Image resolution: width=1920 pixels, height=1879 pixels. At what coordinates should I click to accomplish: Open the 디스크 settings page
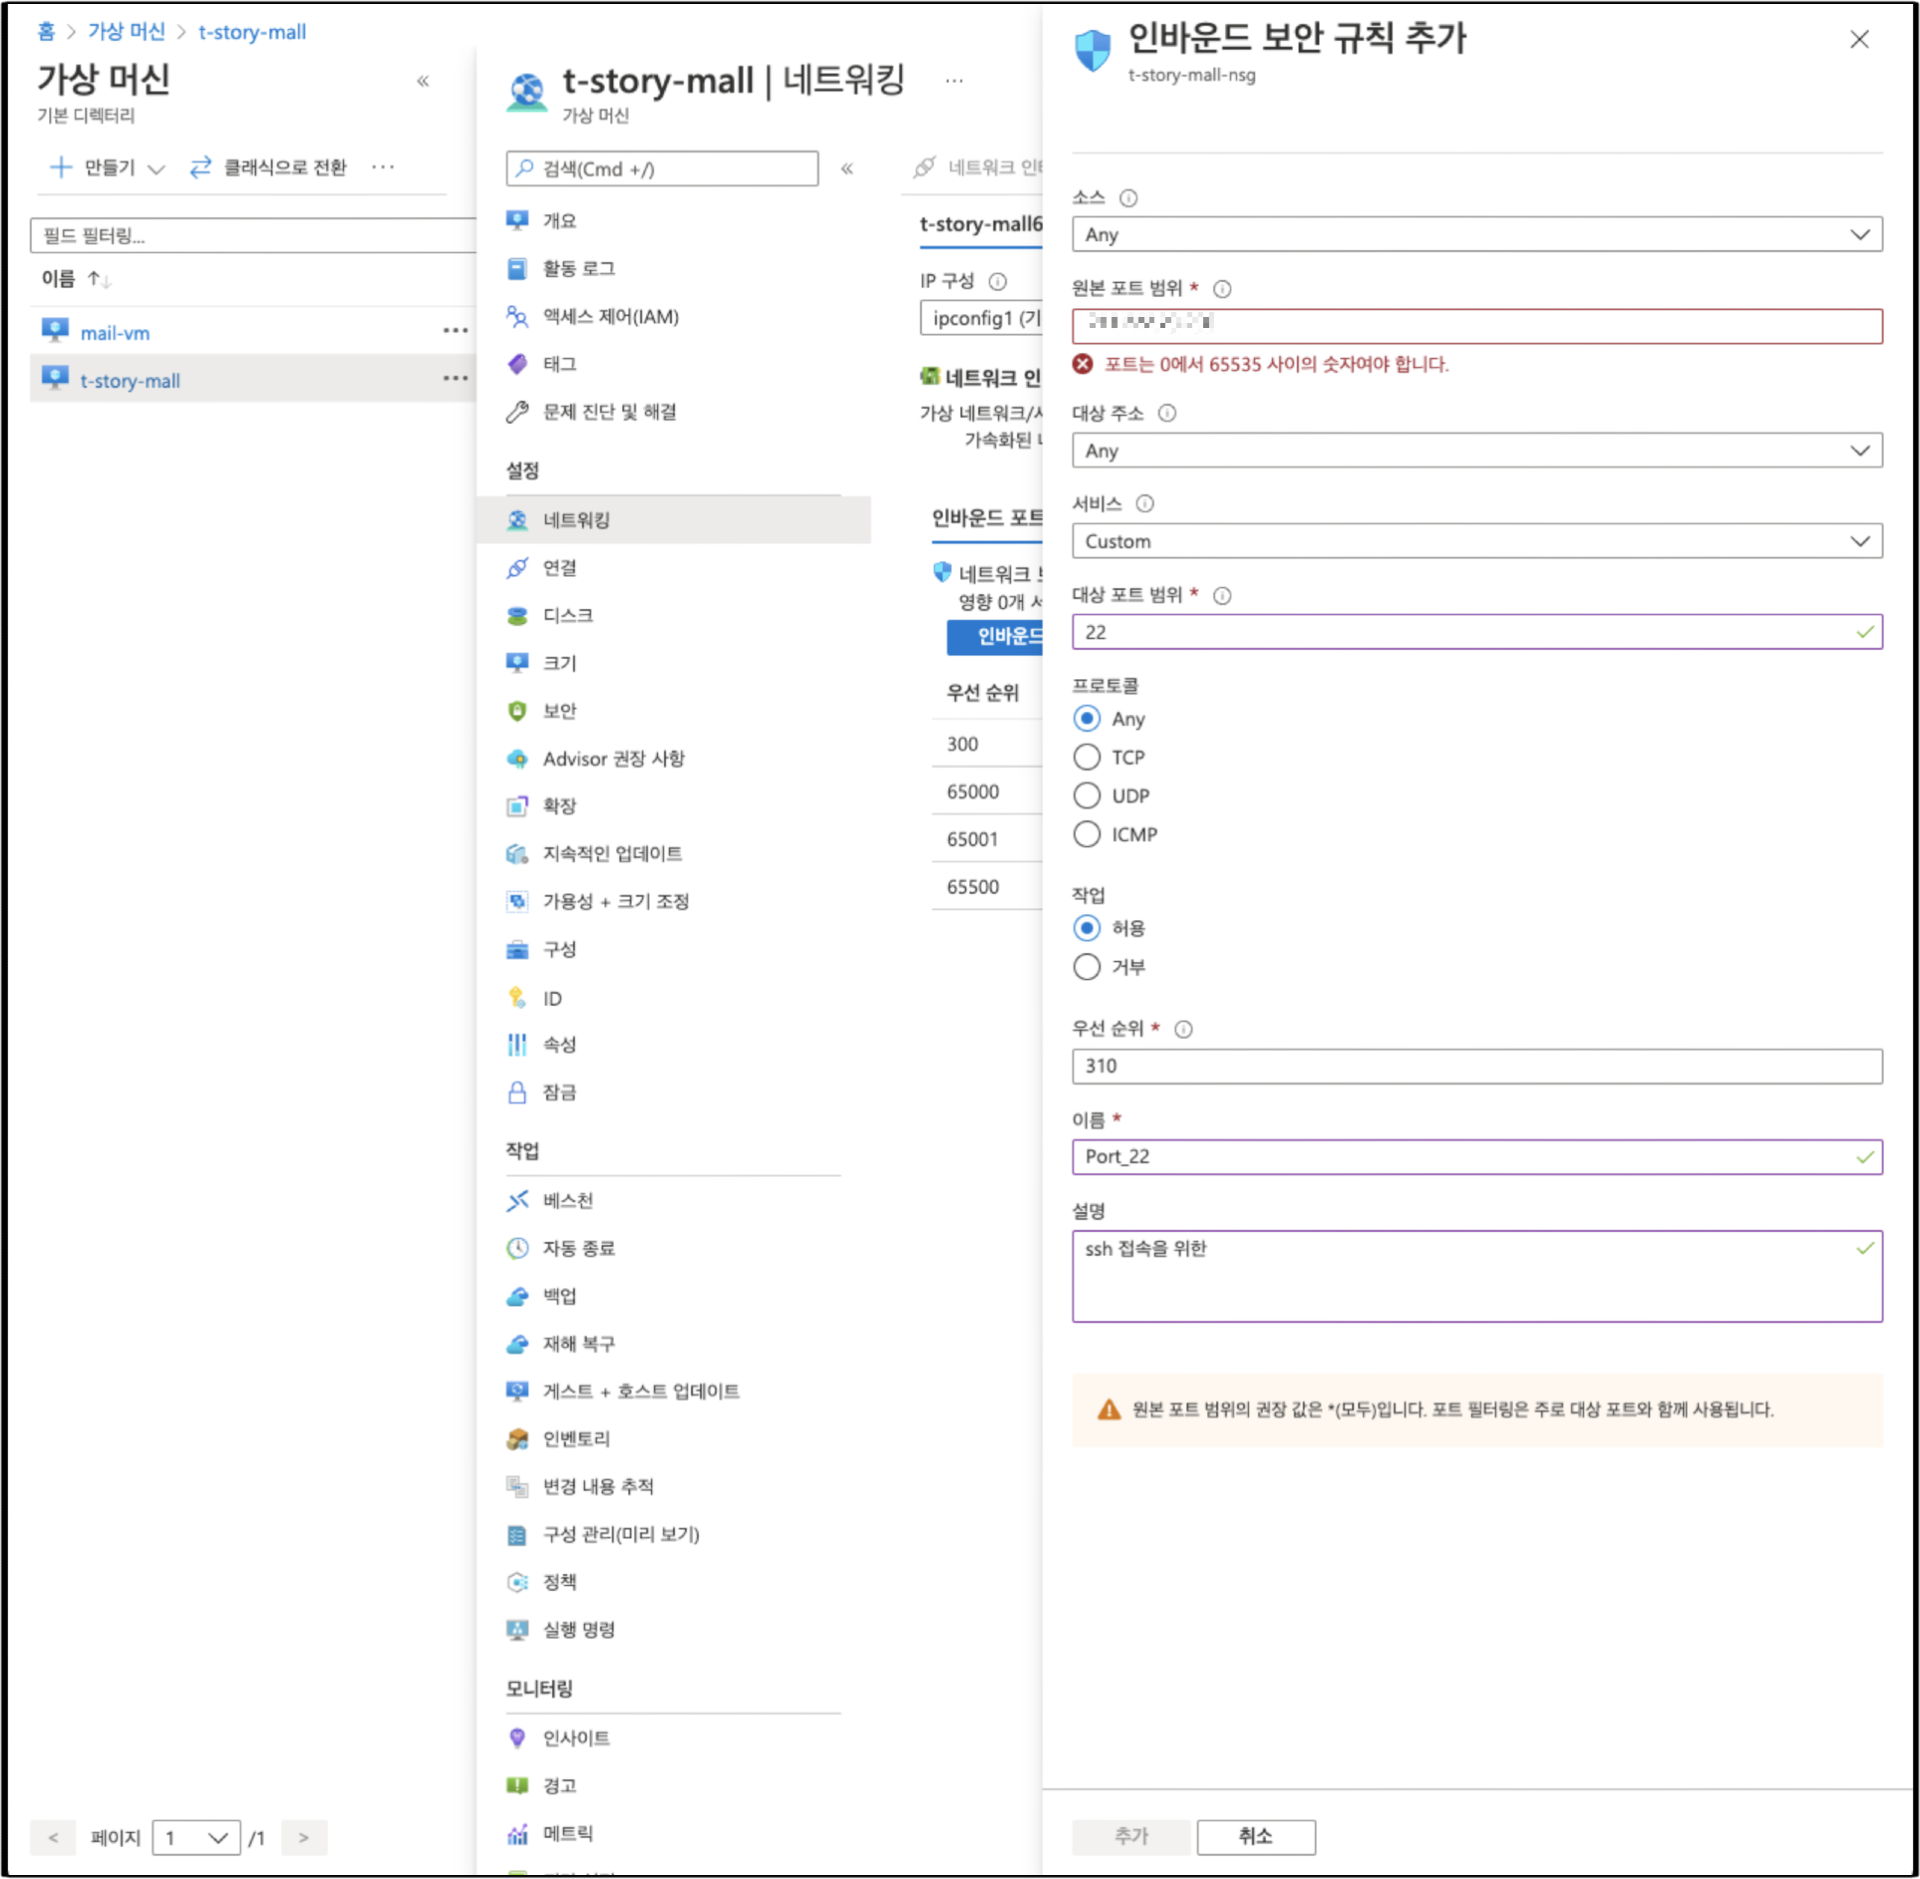pyautogui.click(x=567, y=615)
